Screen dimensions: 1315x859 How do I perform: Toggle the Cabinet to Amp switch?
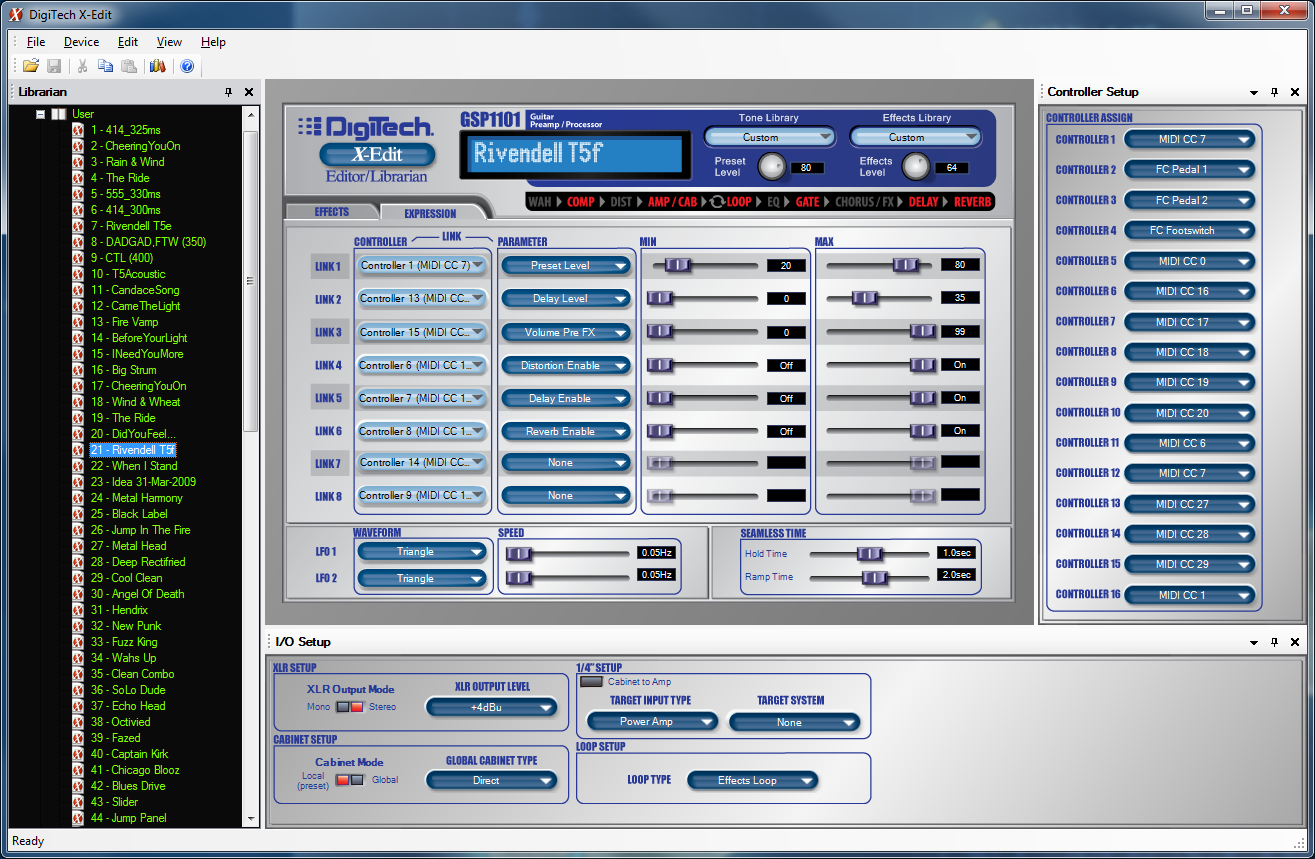(x=591, y=682)
